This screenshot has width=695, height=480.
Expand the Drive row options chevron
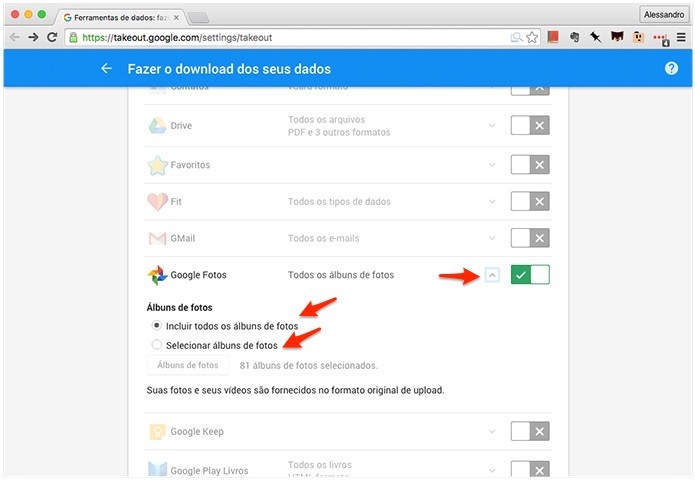[492, 125]
